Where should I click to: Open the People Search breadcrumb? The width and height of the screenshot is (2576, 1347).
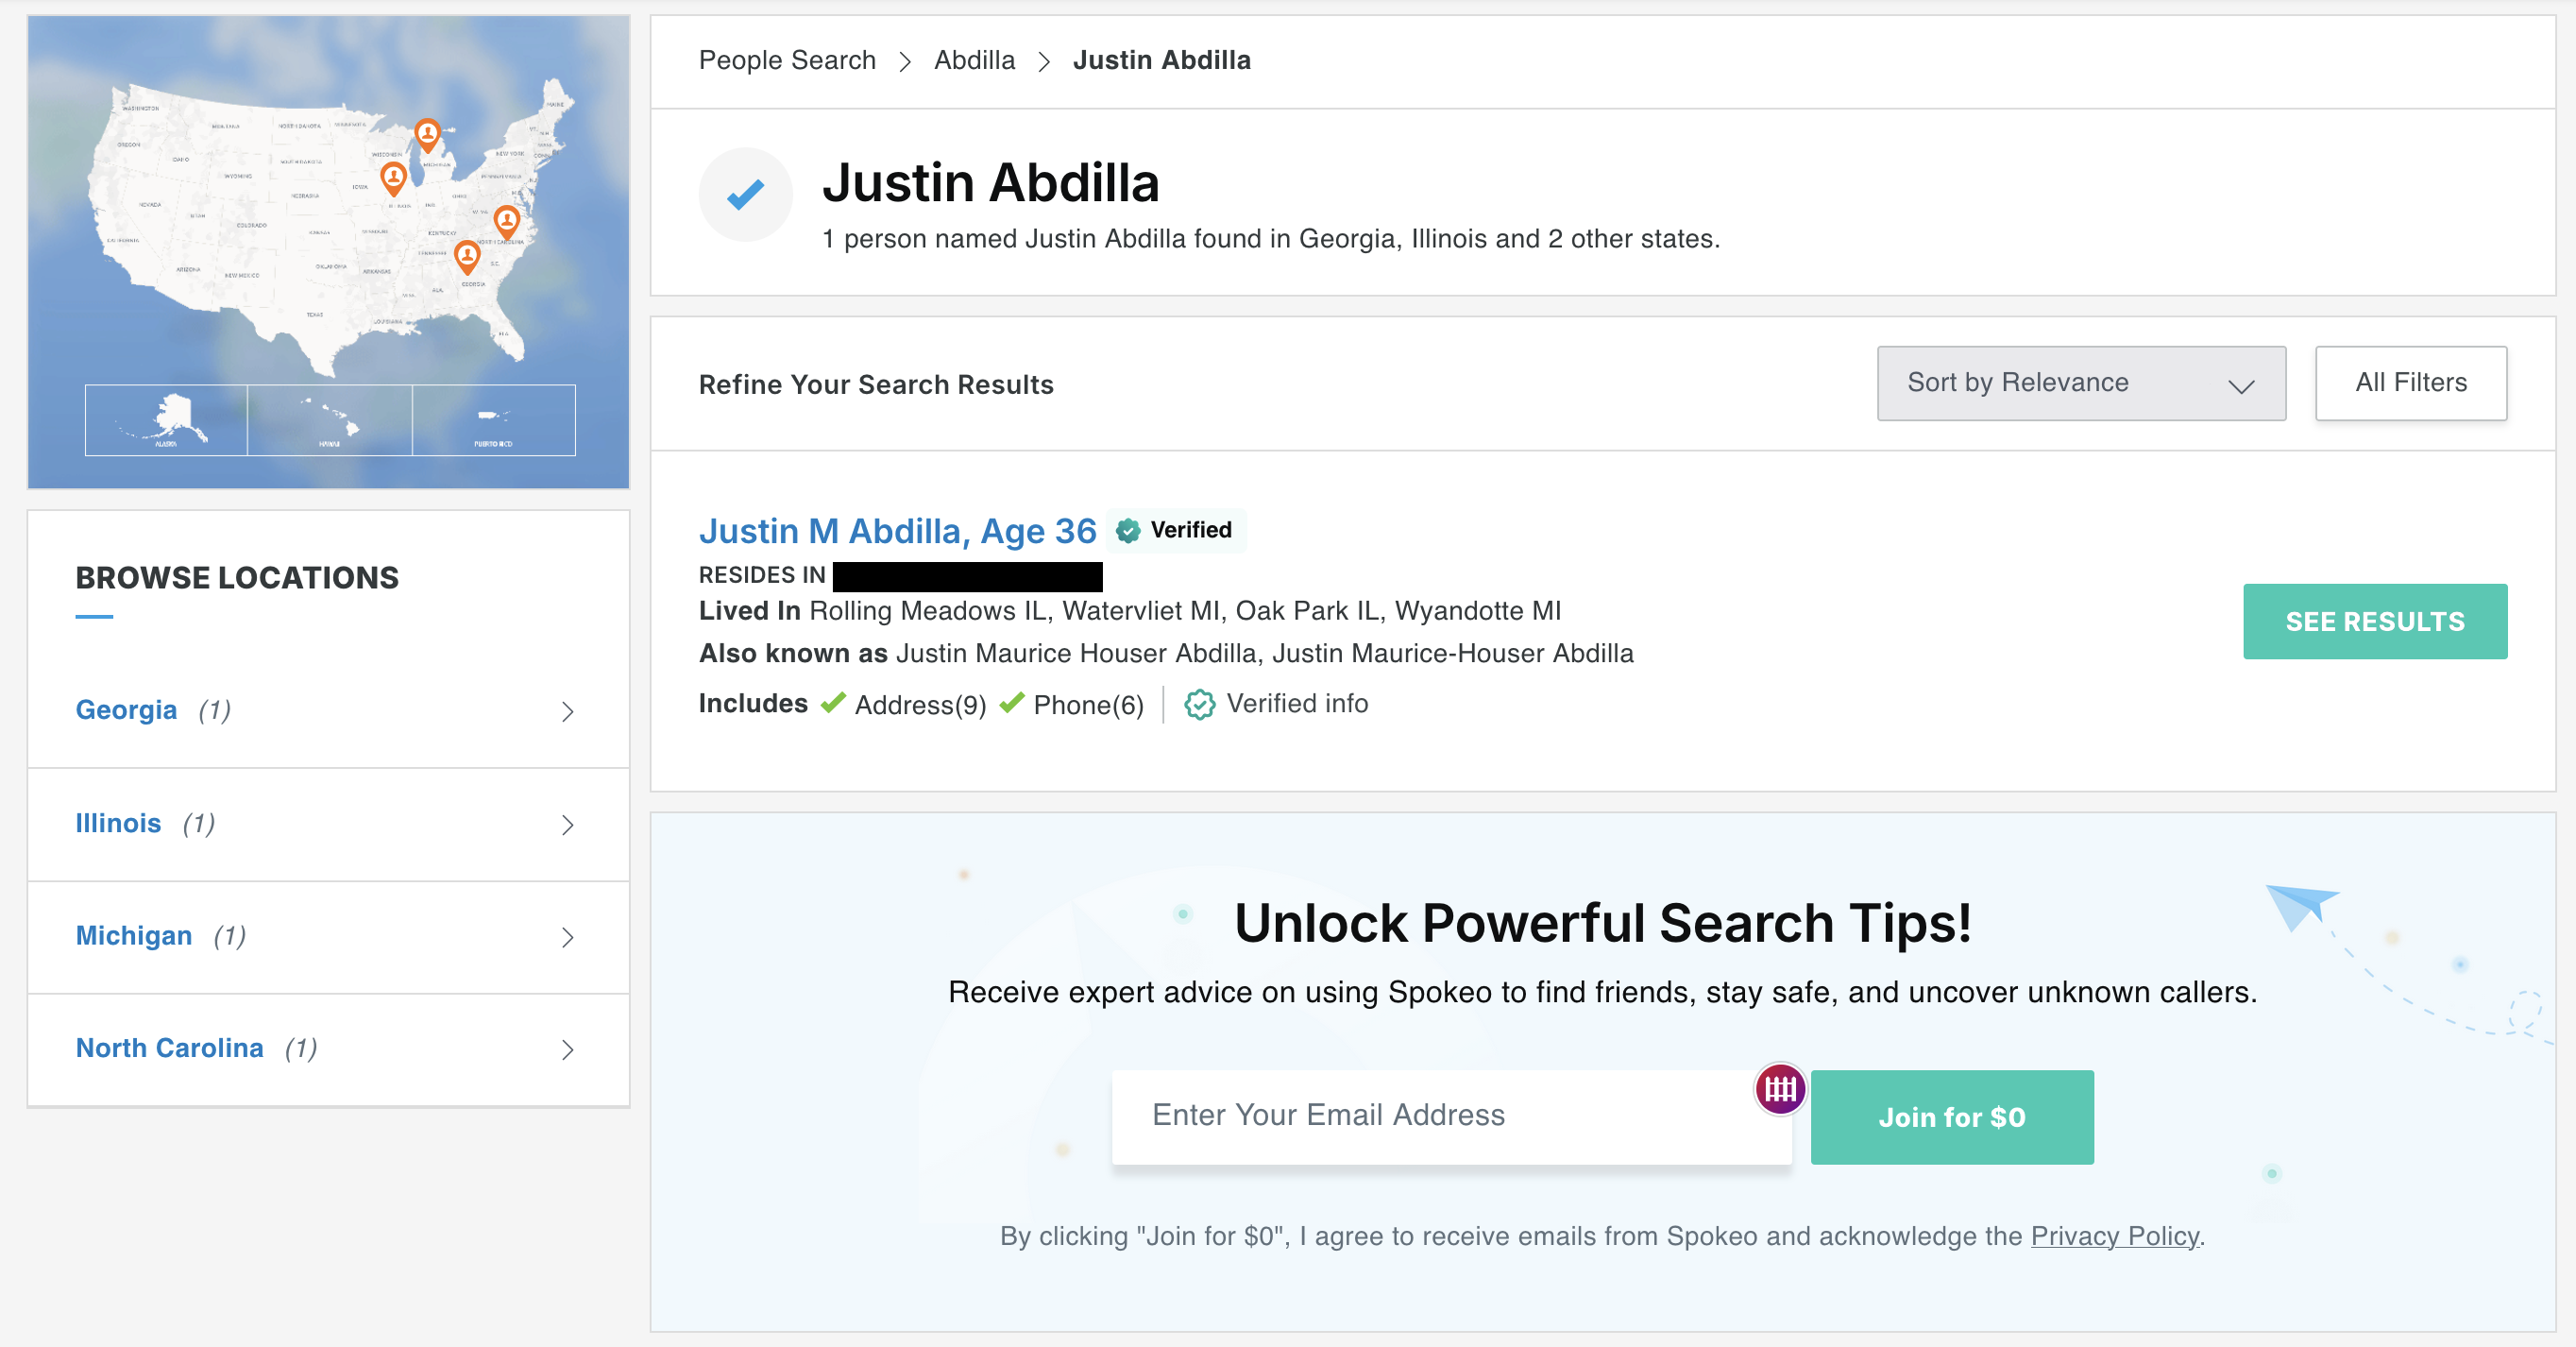pyautogui.click(x=787, y=60)
